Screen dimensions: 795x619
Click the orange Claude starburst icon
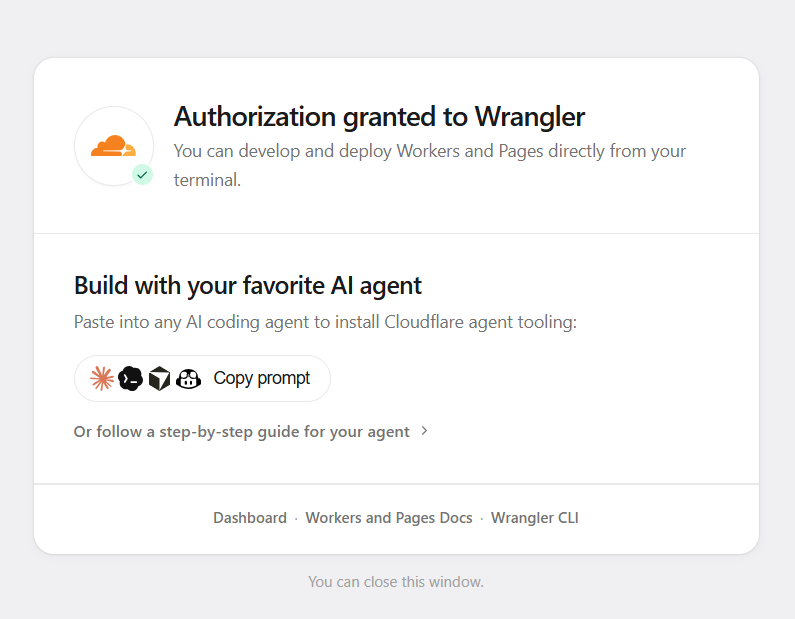tap(102, 379)
